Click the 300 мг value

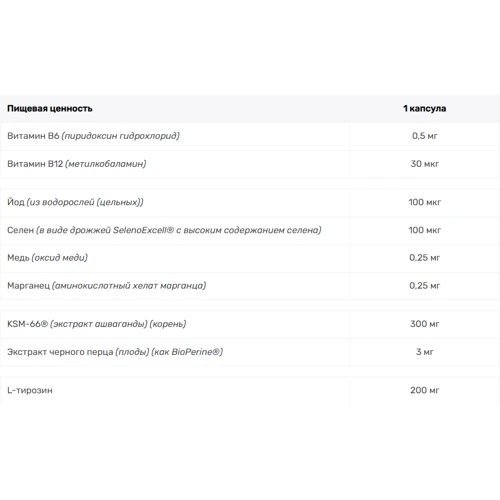[x=424, y=324]
